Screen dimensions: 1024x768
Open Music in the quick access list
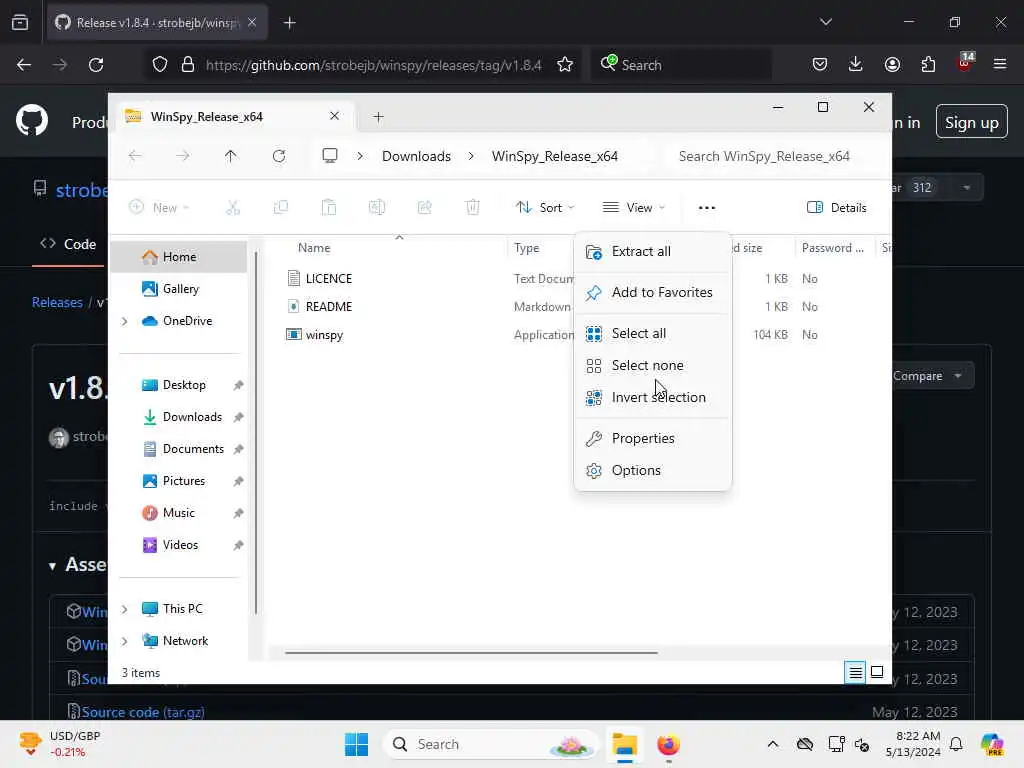pos(178,513)
